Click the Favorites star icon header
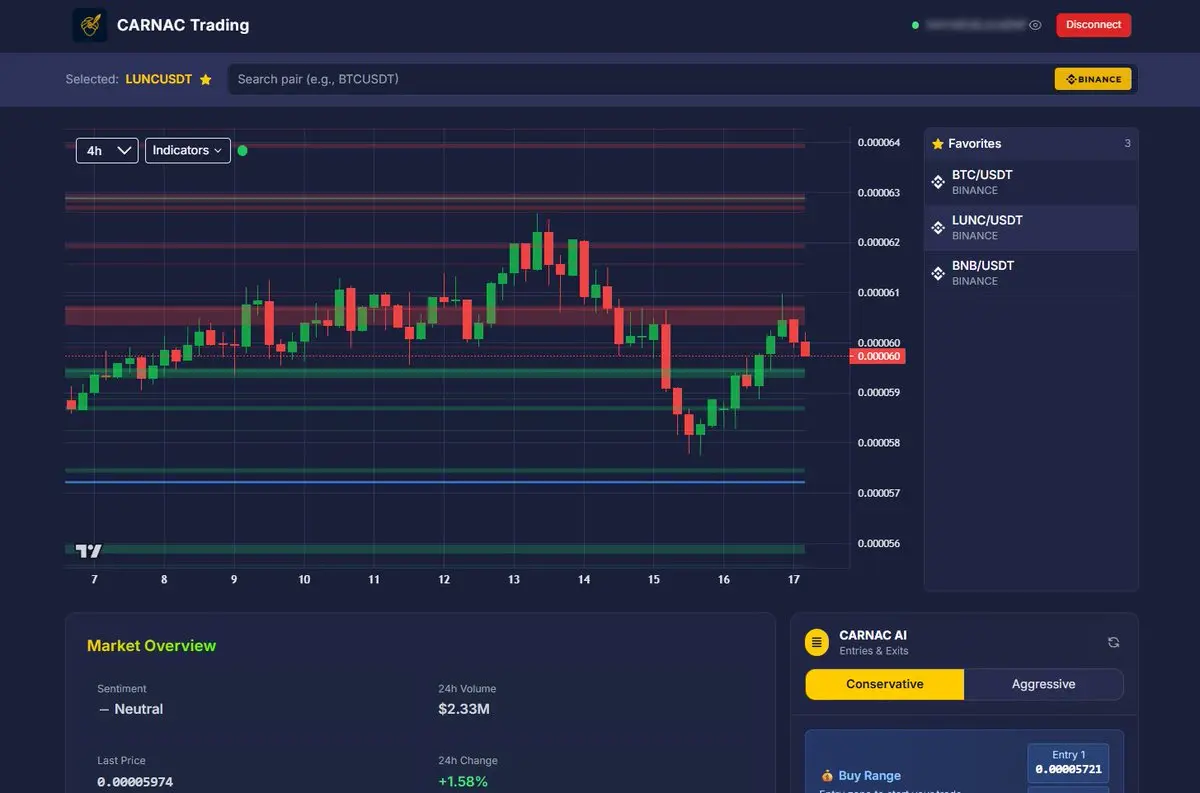The height and width of the screenshot is (793, 1200). point(938,144)
